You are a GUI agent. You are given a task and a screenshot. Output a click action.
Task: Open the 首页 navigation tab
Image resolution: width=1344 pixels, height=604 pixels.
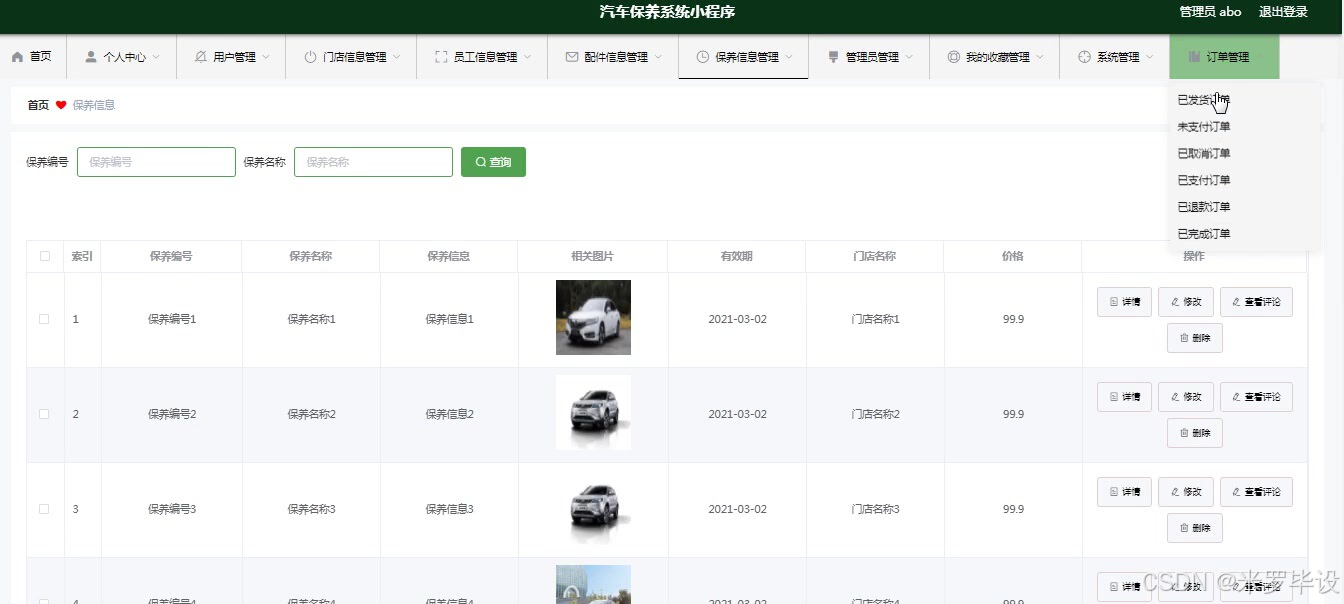(33, 57)
